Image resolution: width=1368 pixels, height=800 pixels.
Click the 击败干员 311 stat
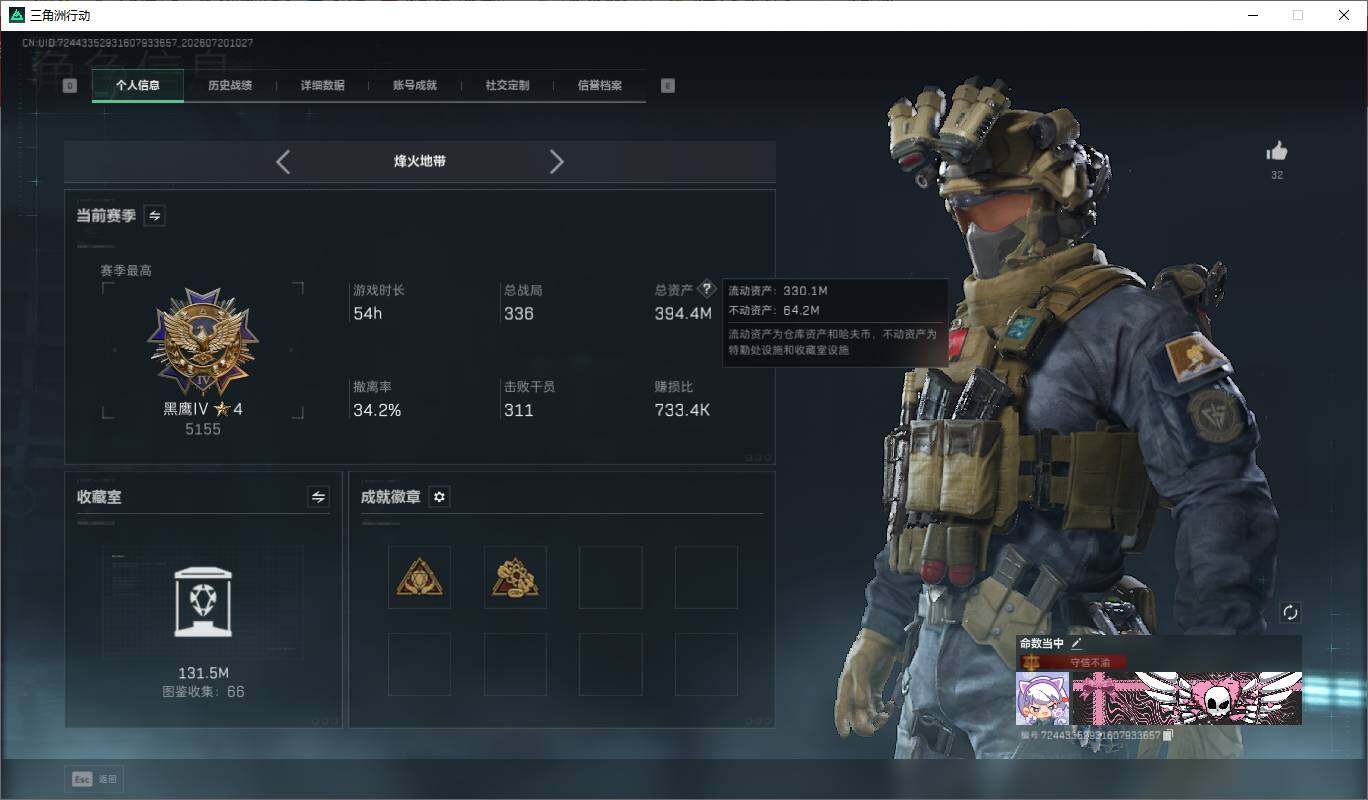(x=528, y=399)
